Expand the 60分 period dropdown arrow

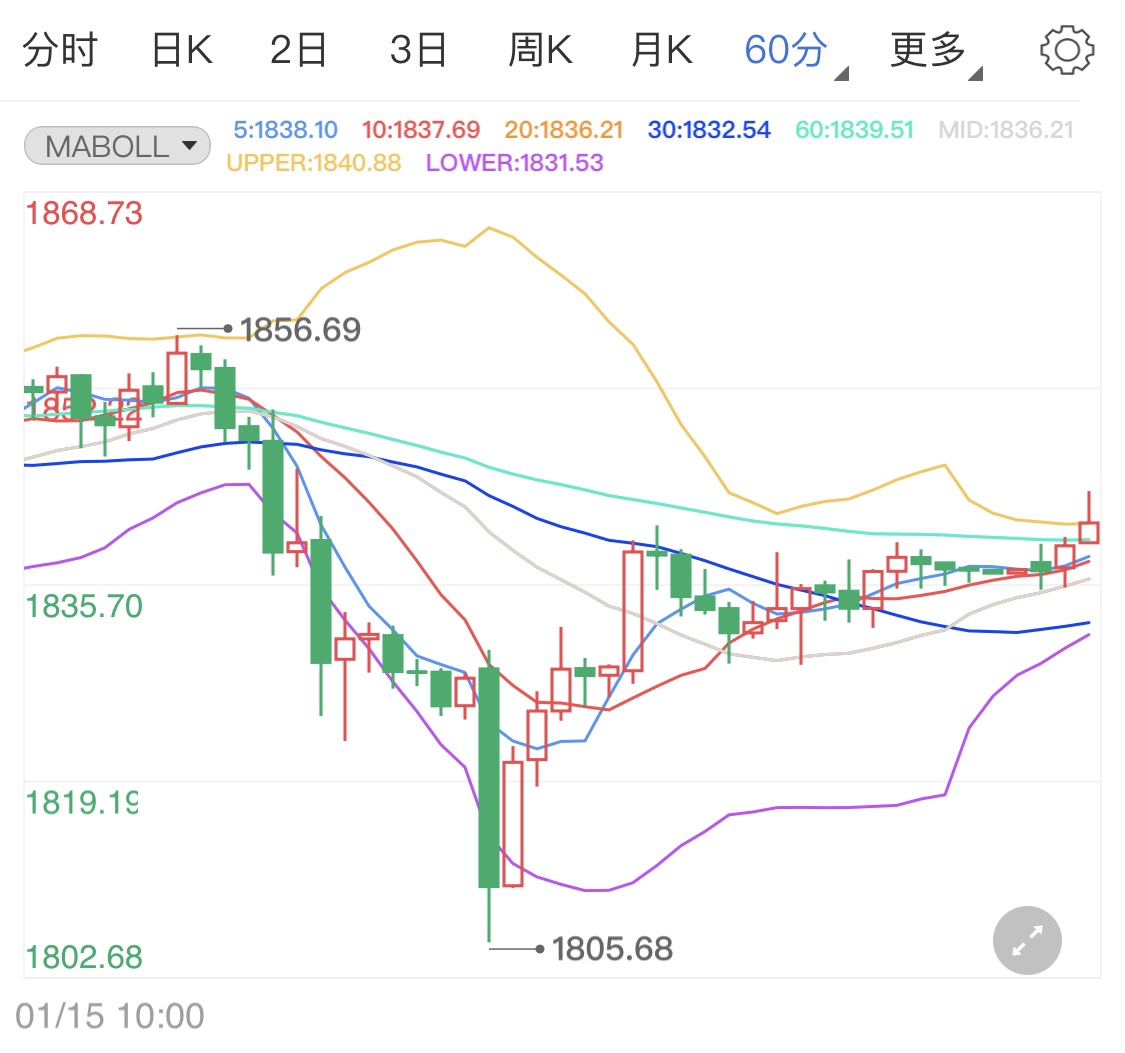[842, 73]
